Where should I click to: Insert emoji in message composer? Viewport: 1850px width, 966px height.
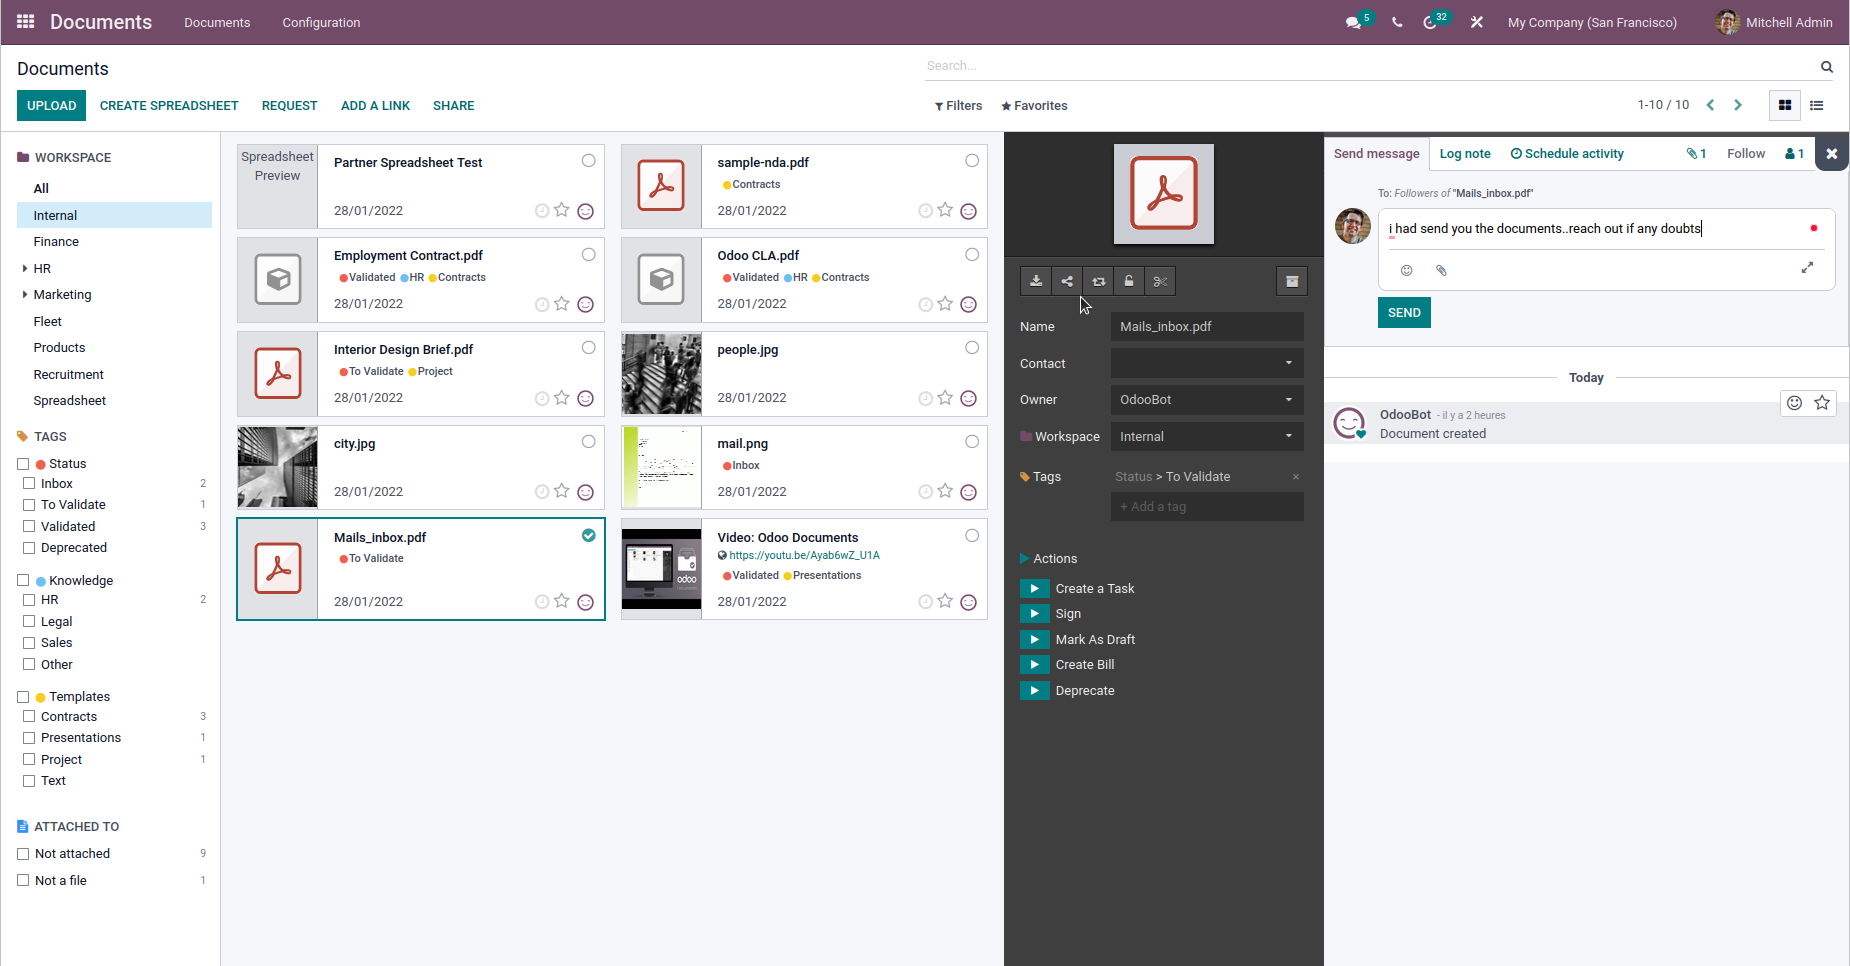(x=1406, y=270)
